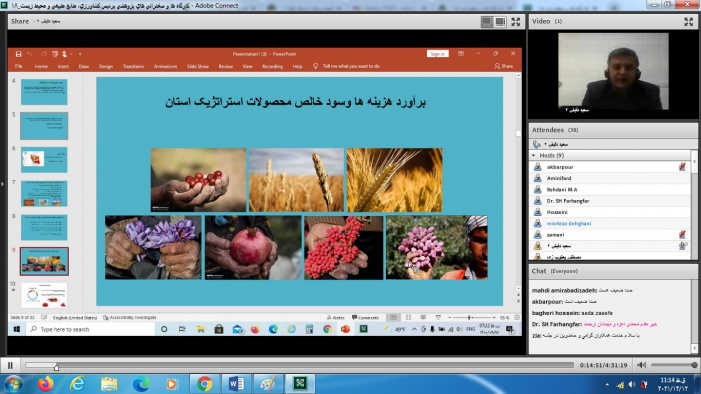Show hidden icons chevron on shared taskbar

point(414,329)
